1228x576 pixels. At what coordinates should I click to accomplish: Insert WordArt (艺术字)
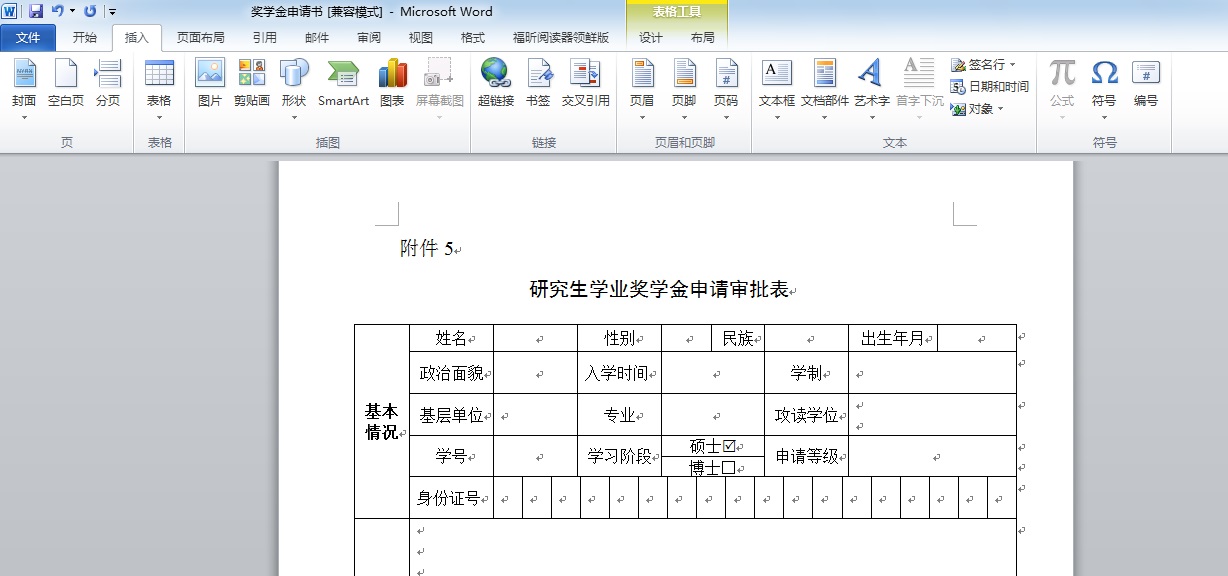pyautogui.click(x=871, y=89)
